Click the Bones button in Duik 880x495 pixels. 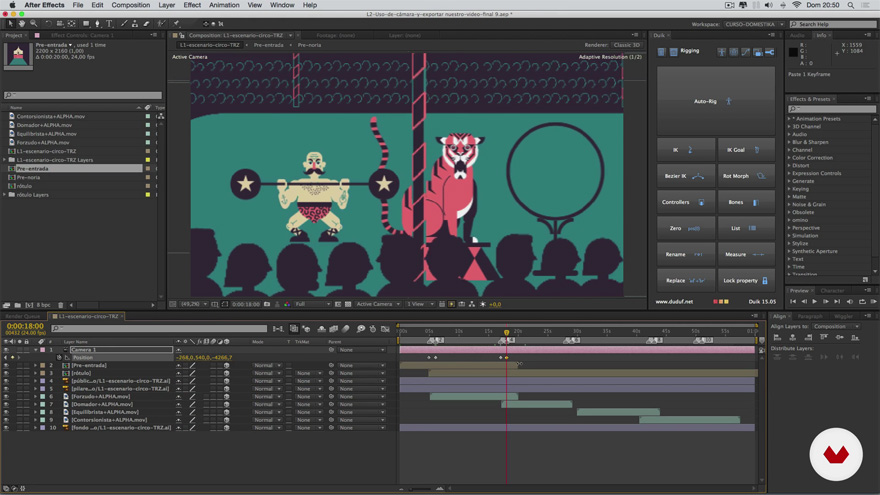(x=746, y=202)
